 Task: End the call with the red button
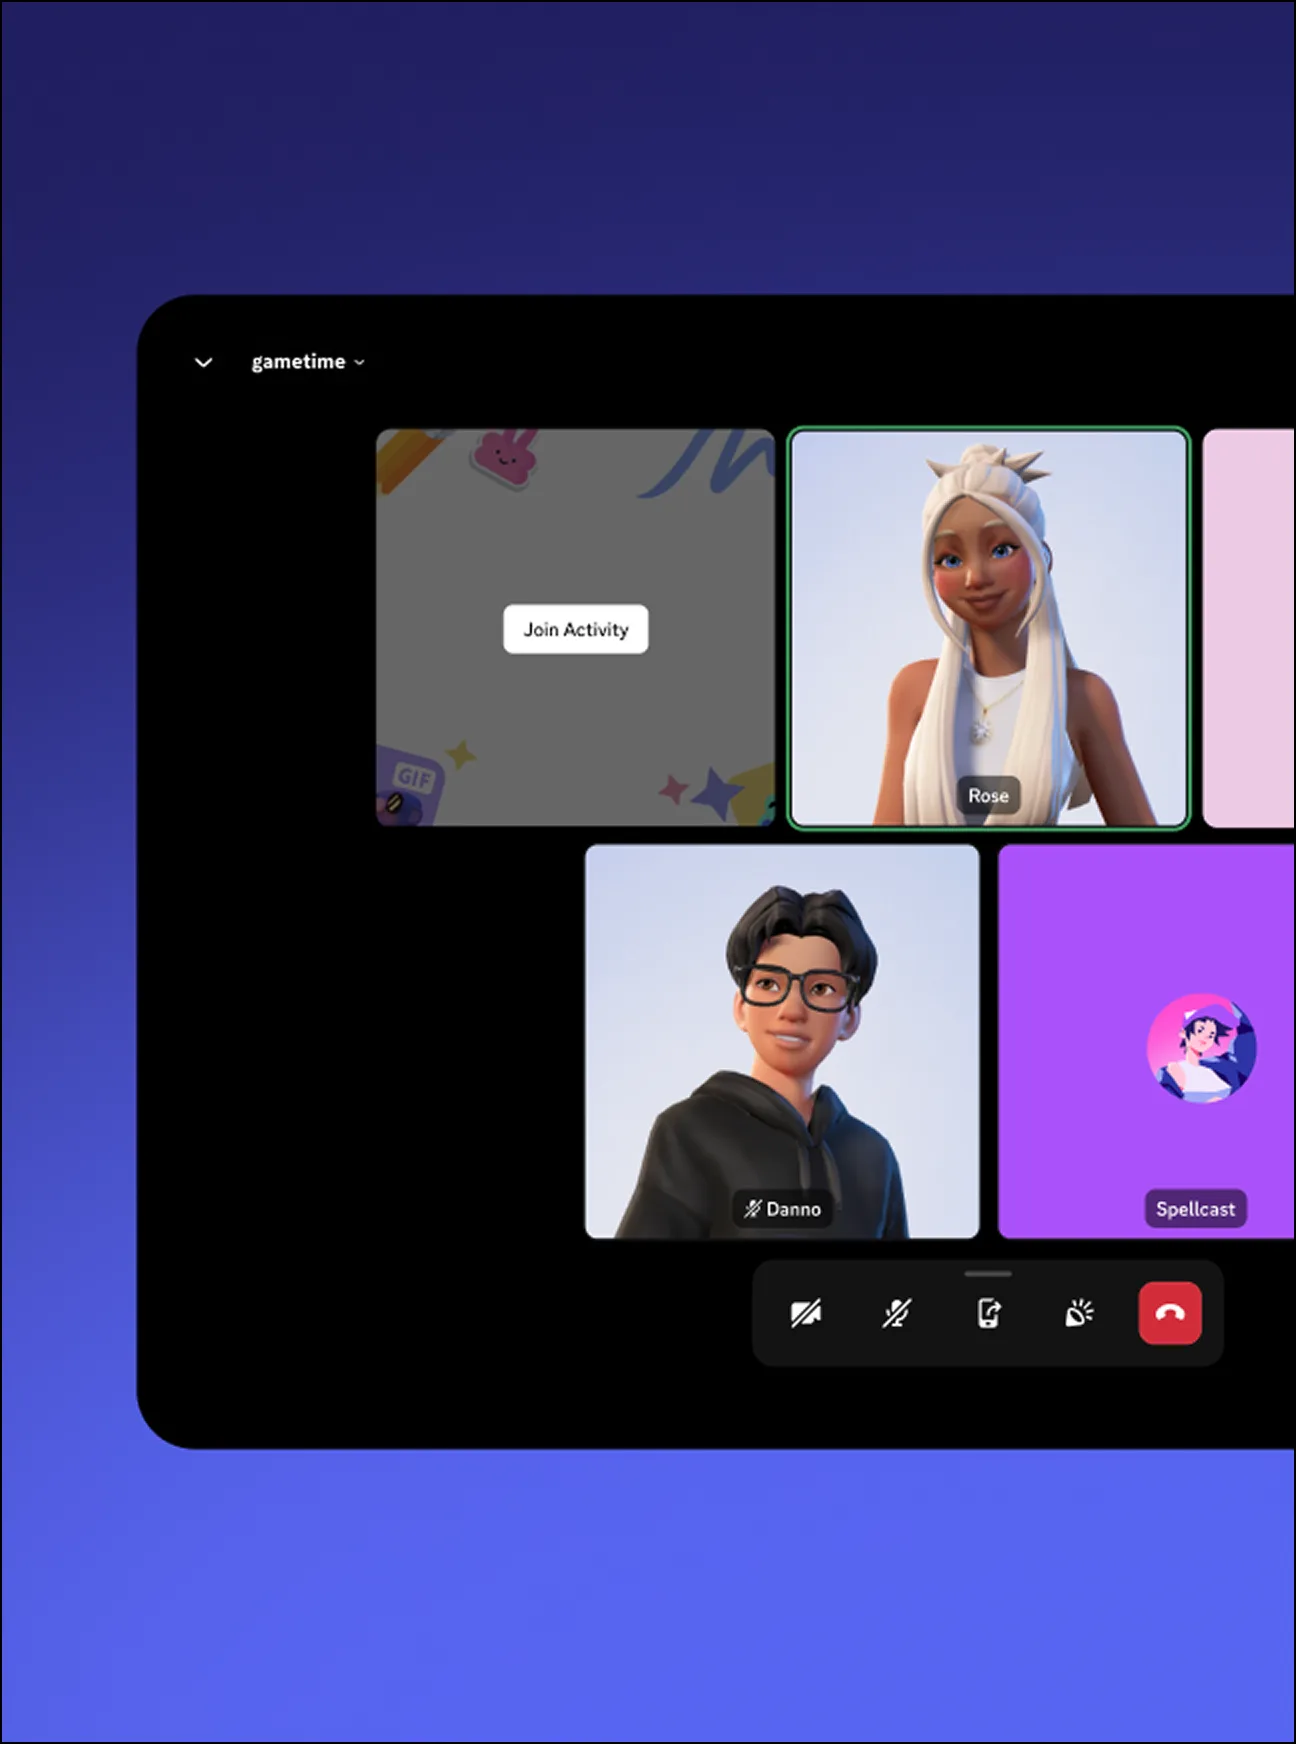(x=1170, y=1313)
